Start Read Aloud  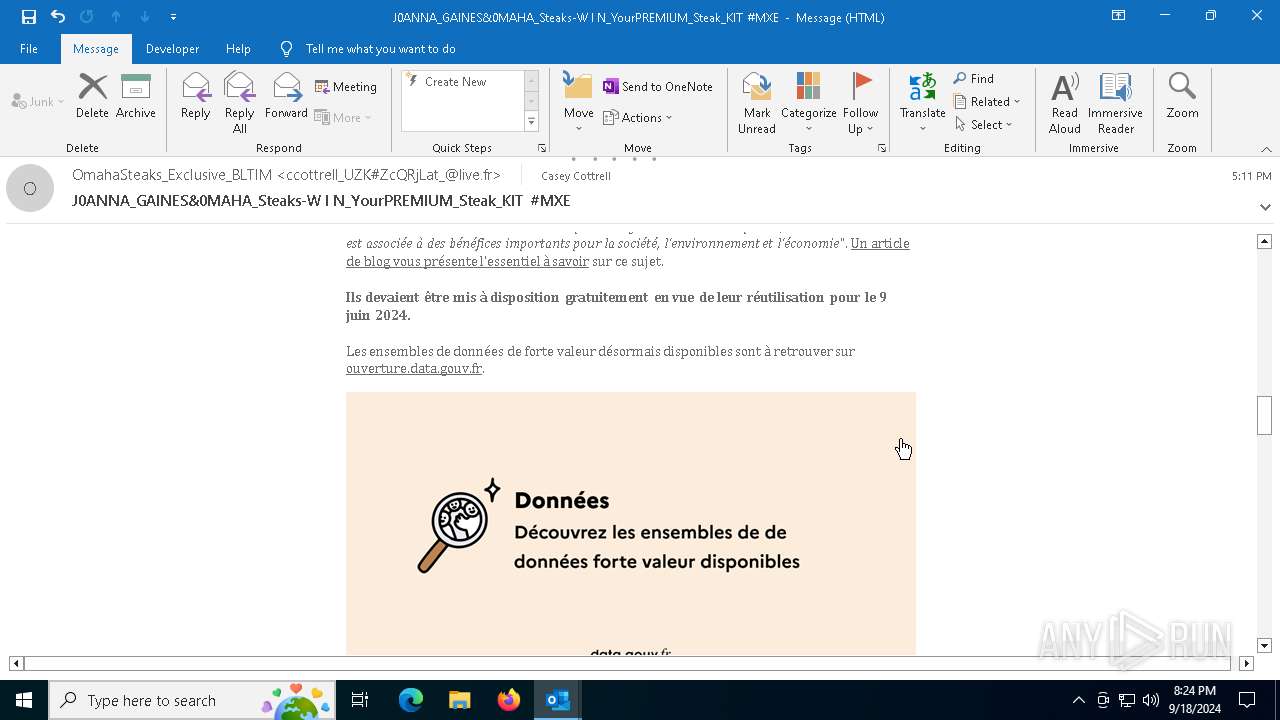point(1065,102)
